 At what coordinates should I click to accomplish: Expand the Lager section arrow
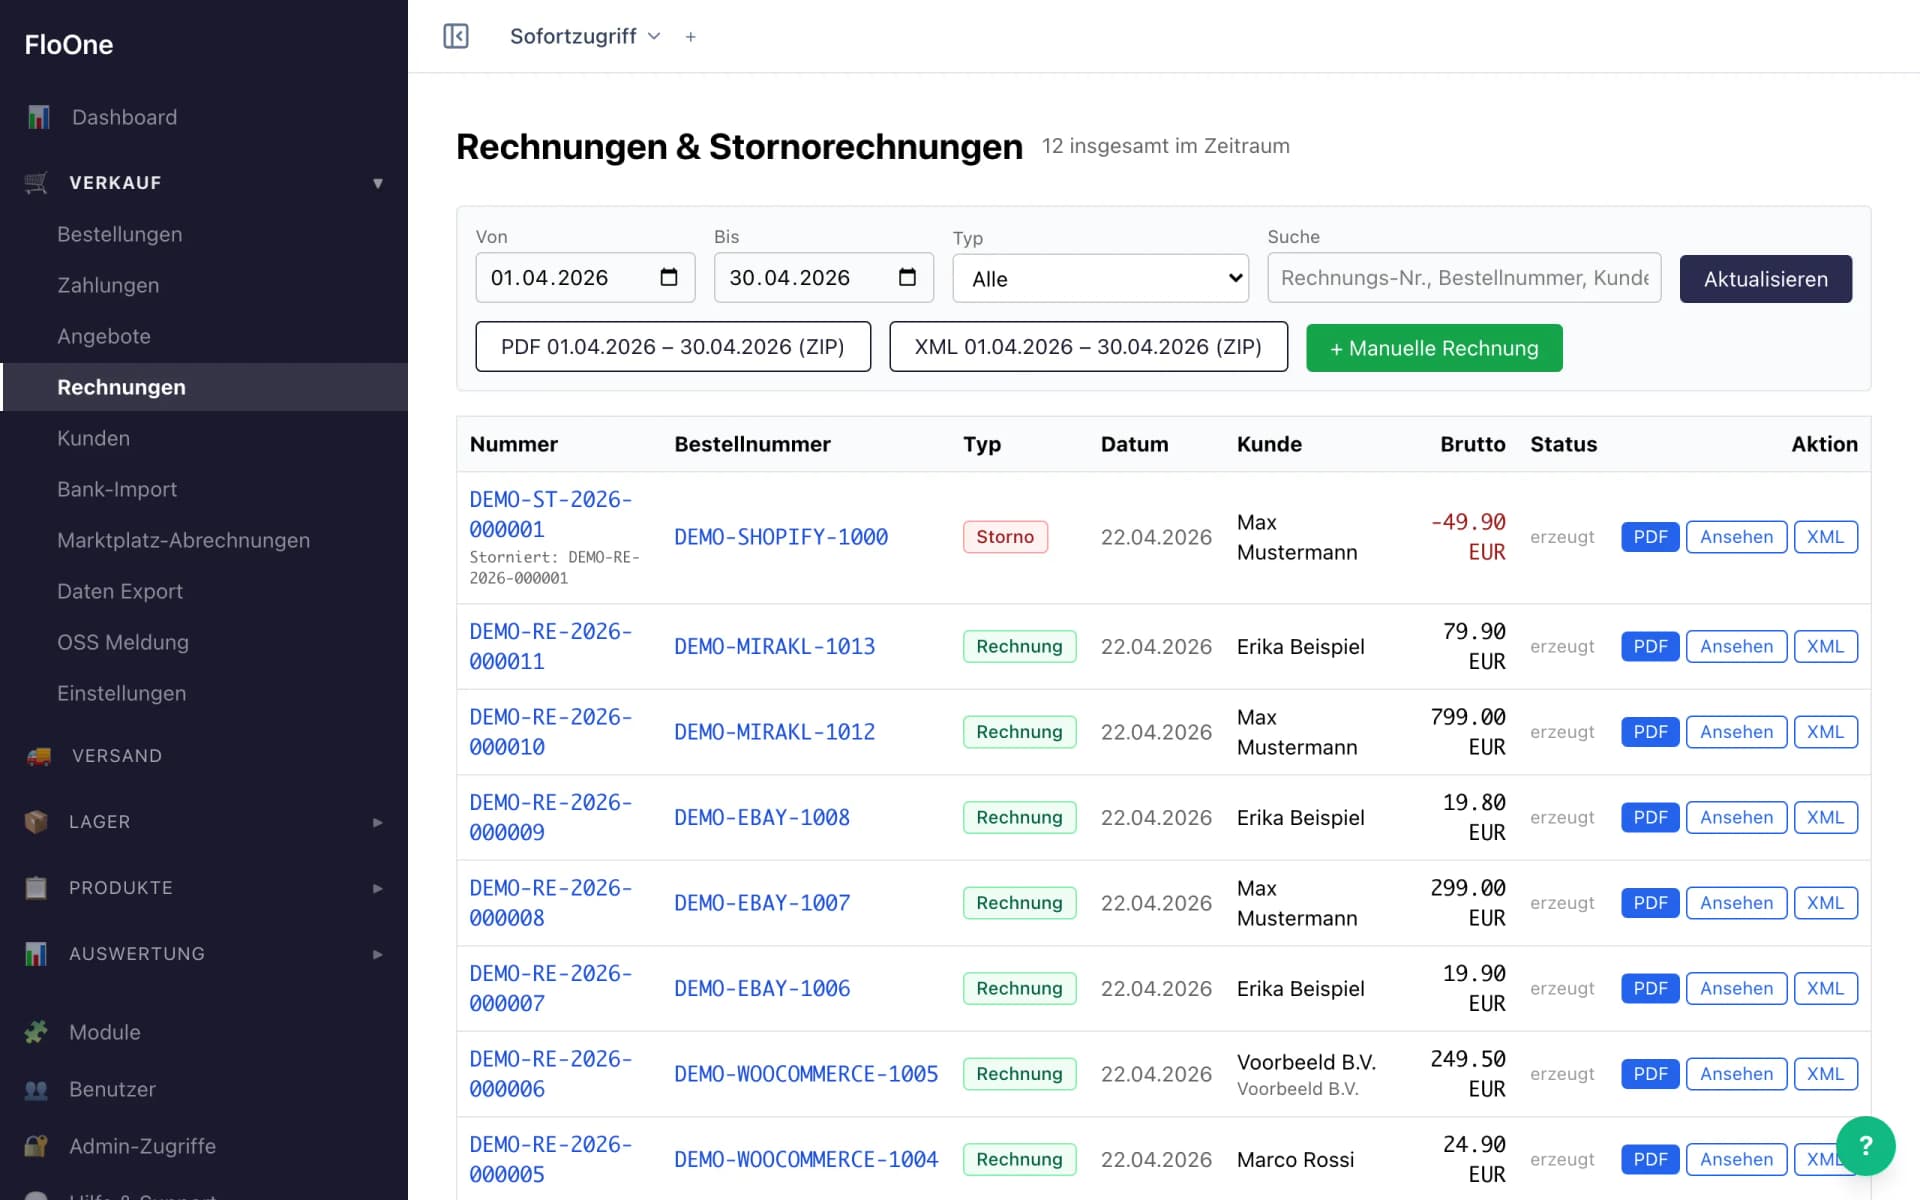coord(378,822)
